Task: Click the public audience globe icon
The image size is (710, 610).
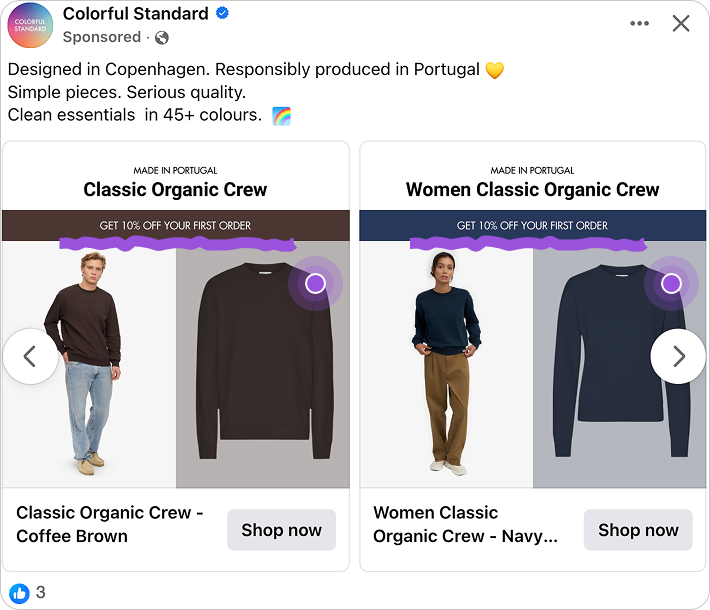Action: pos(162,38)
